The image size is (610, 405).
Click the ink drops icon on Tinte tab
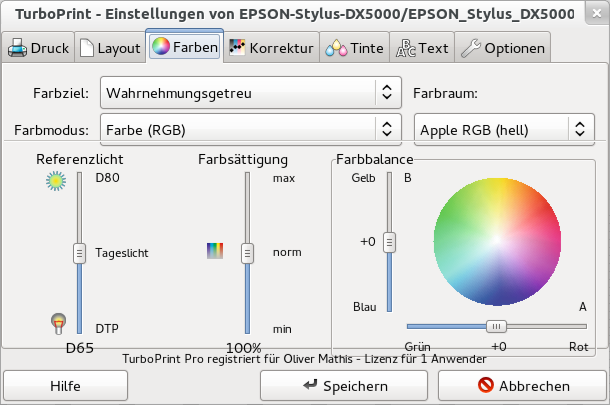[x=338, y=48]
